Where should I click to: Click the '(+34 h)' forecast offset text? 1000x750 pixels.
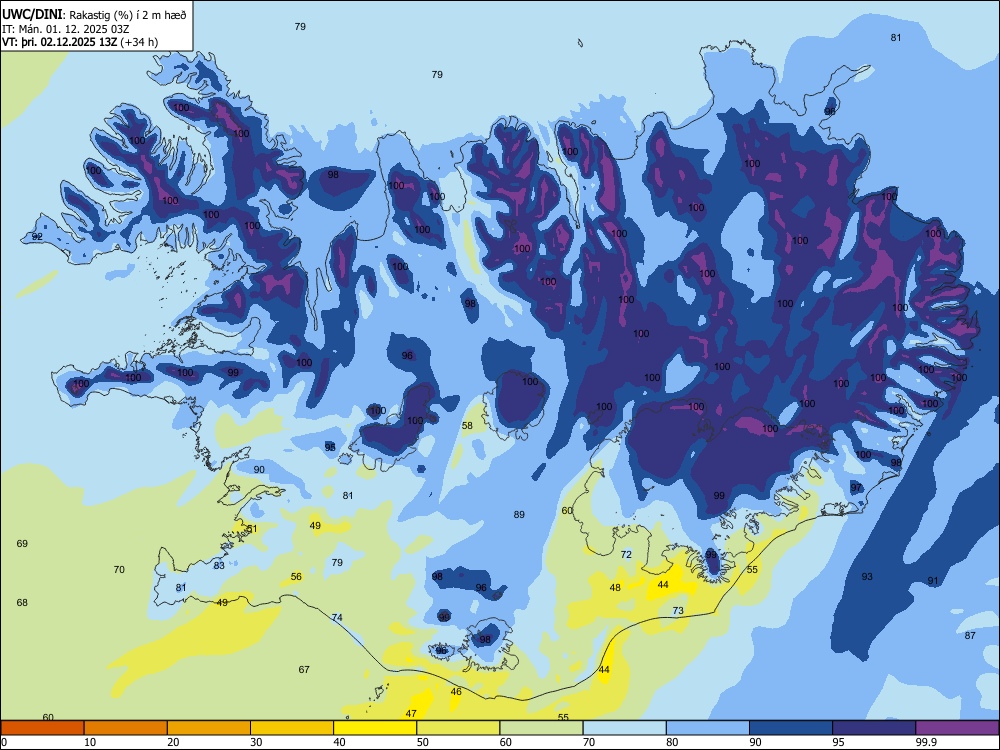(x=139, y=42)
